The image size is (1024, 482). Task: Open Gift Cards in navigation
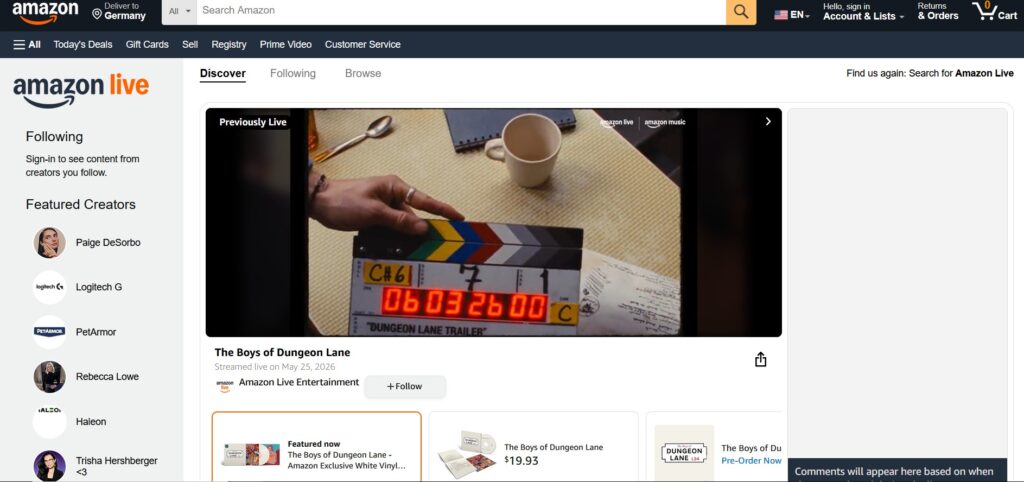point(147,44)
